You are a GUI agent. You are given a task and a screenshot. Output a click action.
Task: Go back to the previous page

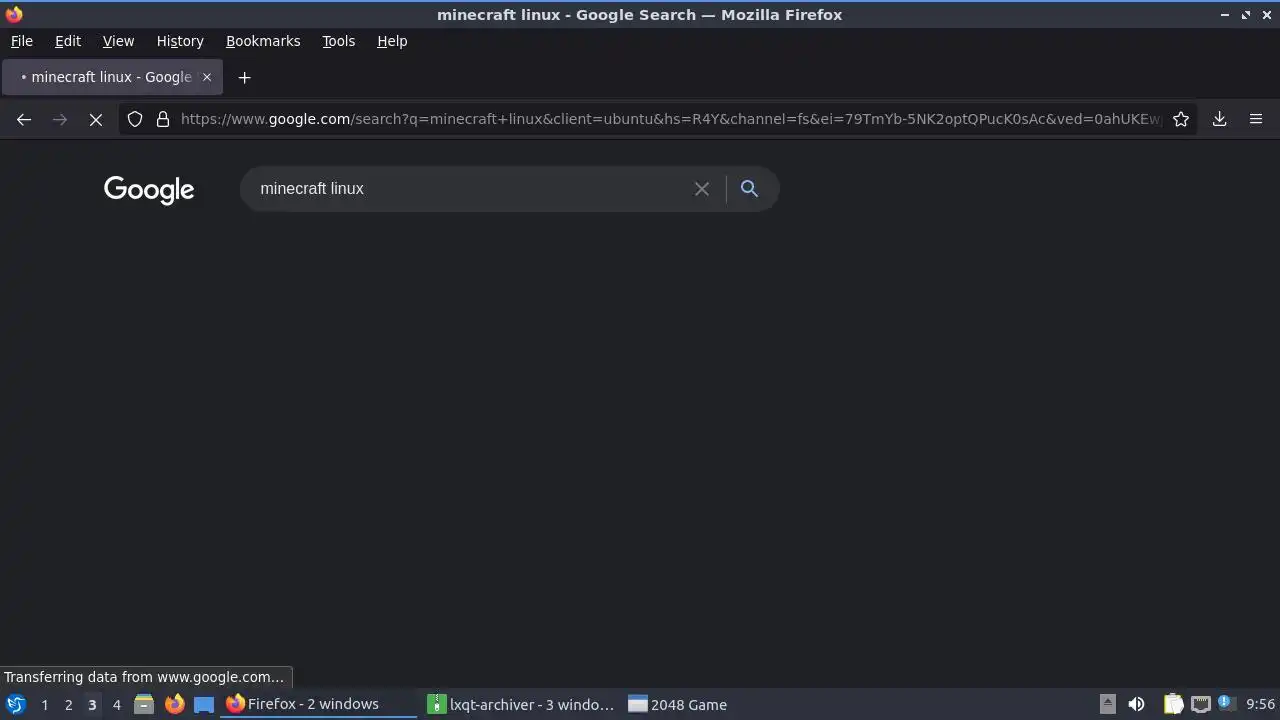point(24,119)
